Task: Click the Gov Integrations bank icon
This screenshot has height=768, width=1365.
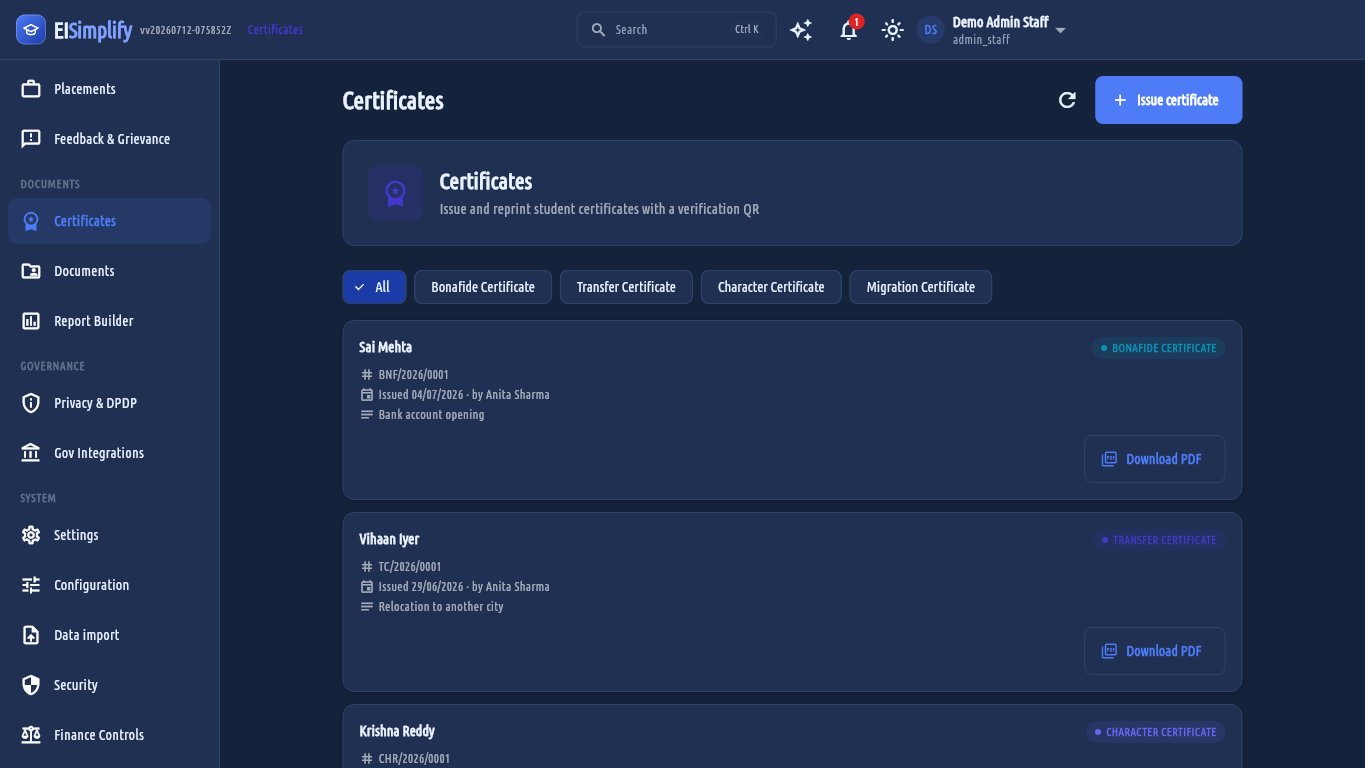Action: (x=31, y=453)
